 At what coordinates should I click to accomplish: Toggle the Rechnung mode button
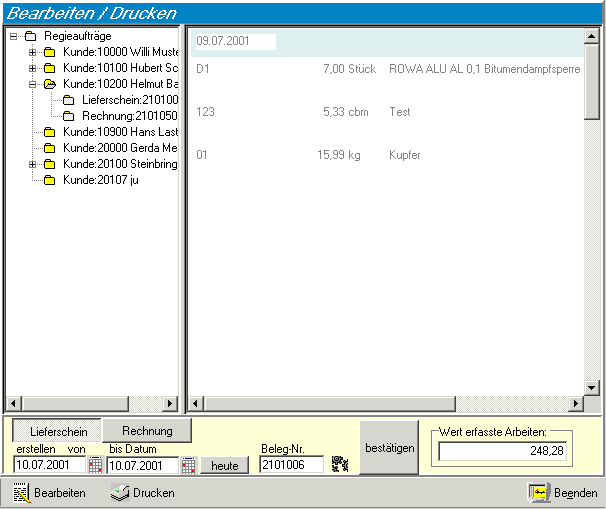click(x=147, y=431)
